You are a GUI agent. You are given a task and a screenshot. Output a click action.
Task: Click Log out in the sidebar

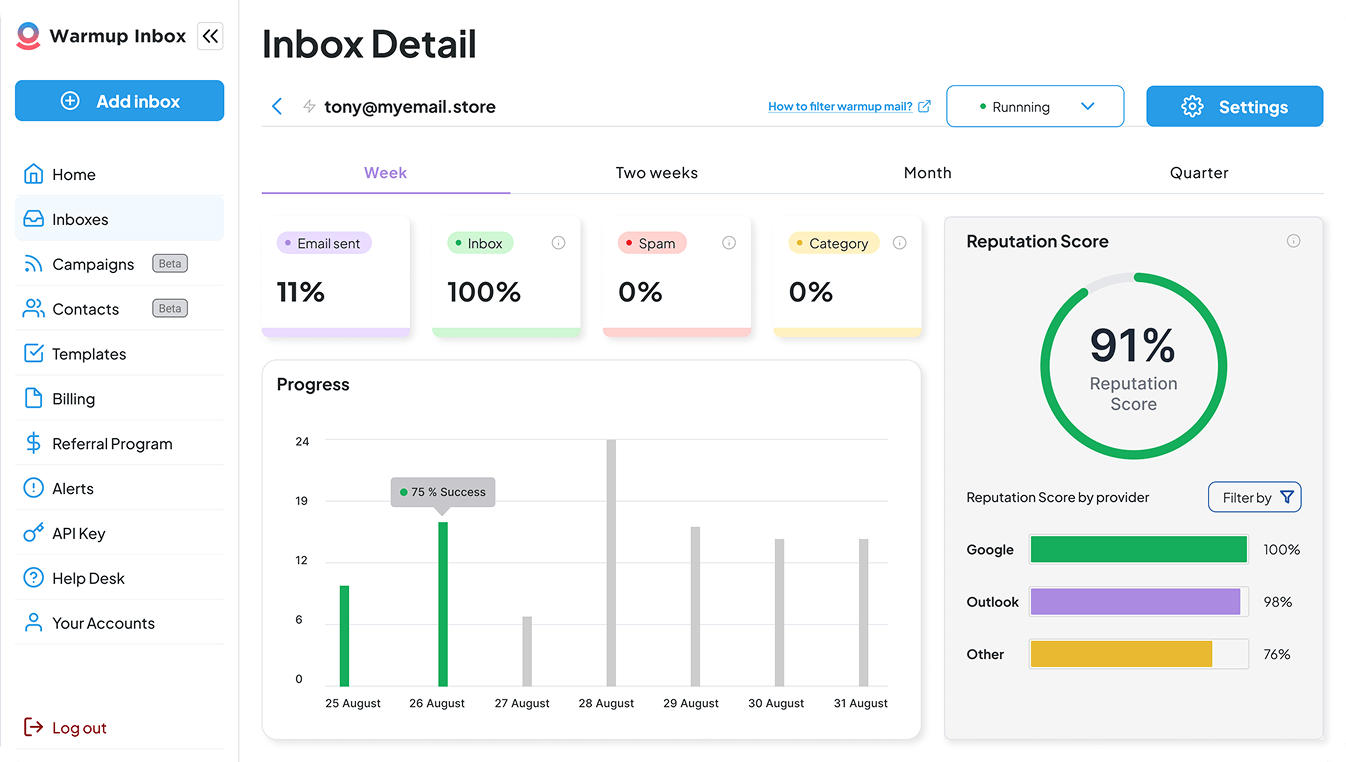click(x=79, y=728)
